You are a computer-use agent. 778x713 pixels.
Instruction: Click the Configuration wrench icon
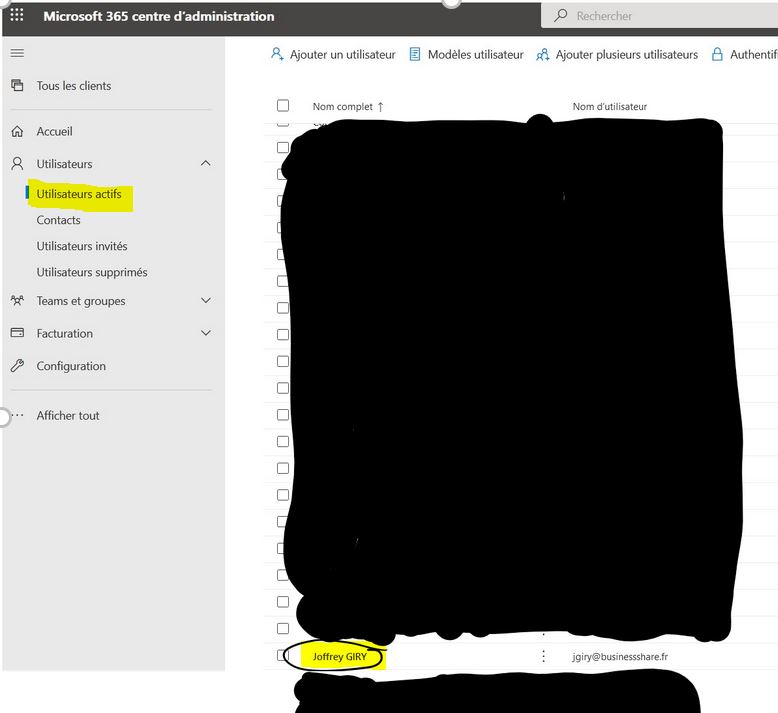pyautogui.click(x=17, y=366)
